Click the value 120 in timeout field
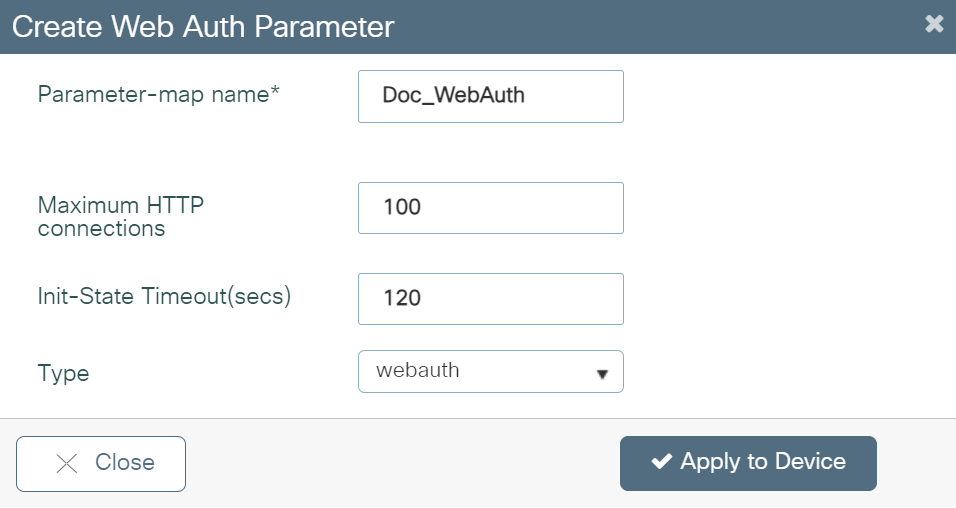This screenshot has width=956, height=508. coord(402,299)
